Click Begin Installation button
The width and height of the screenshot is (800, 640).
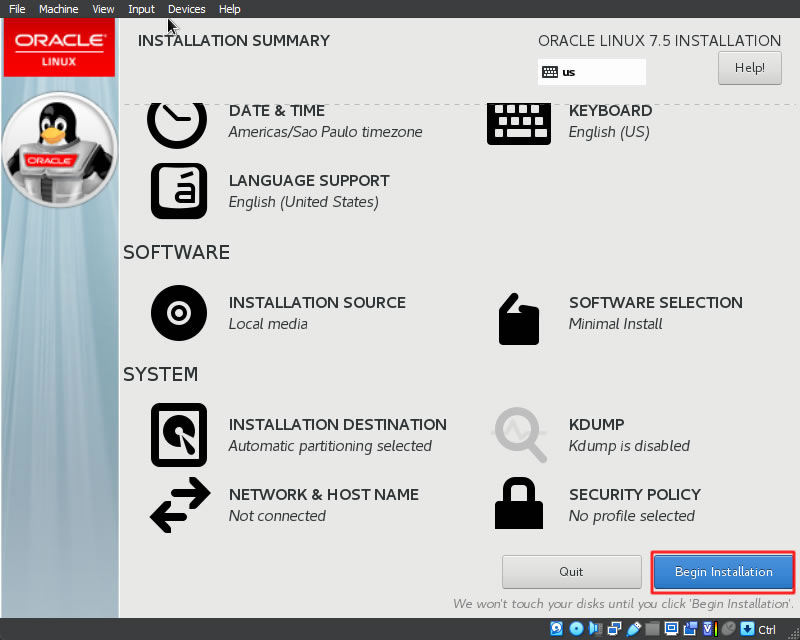click(723, 572)
